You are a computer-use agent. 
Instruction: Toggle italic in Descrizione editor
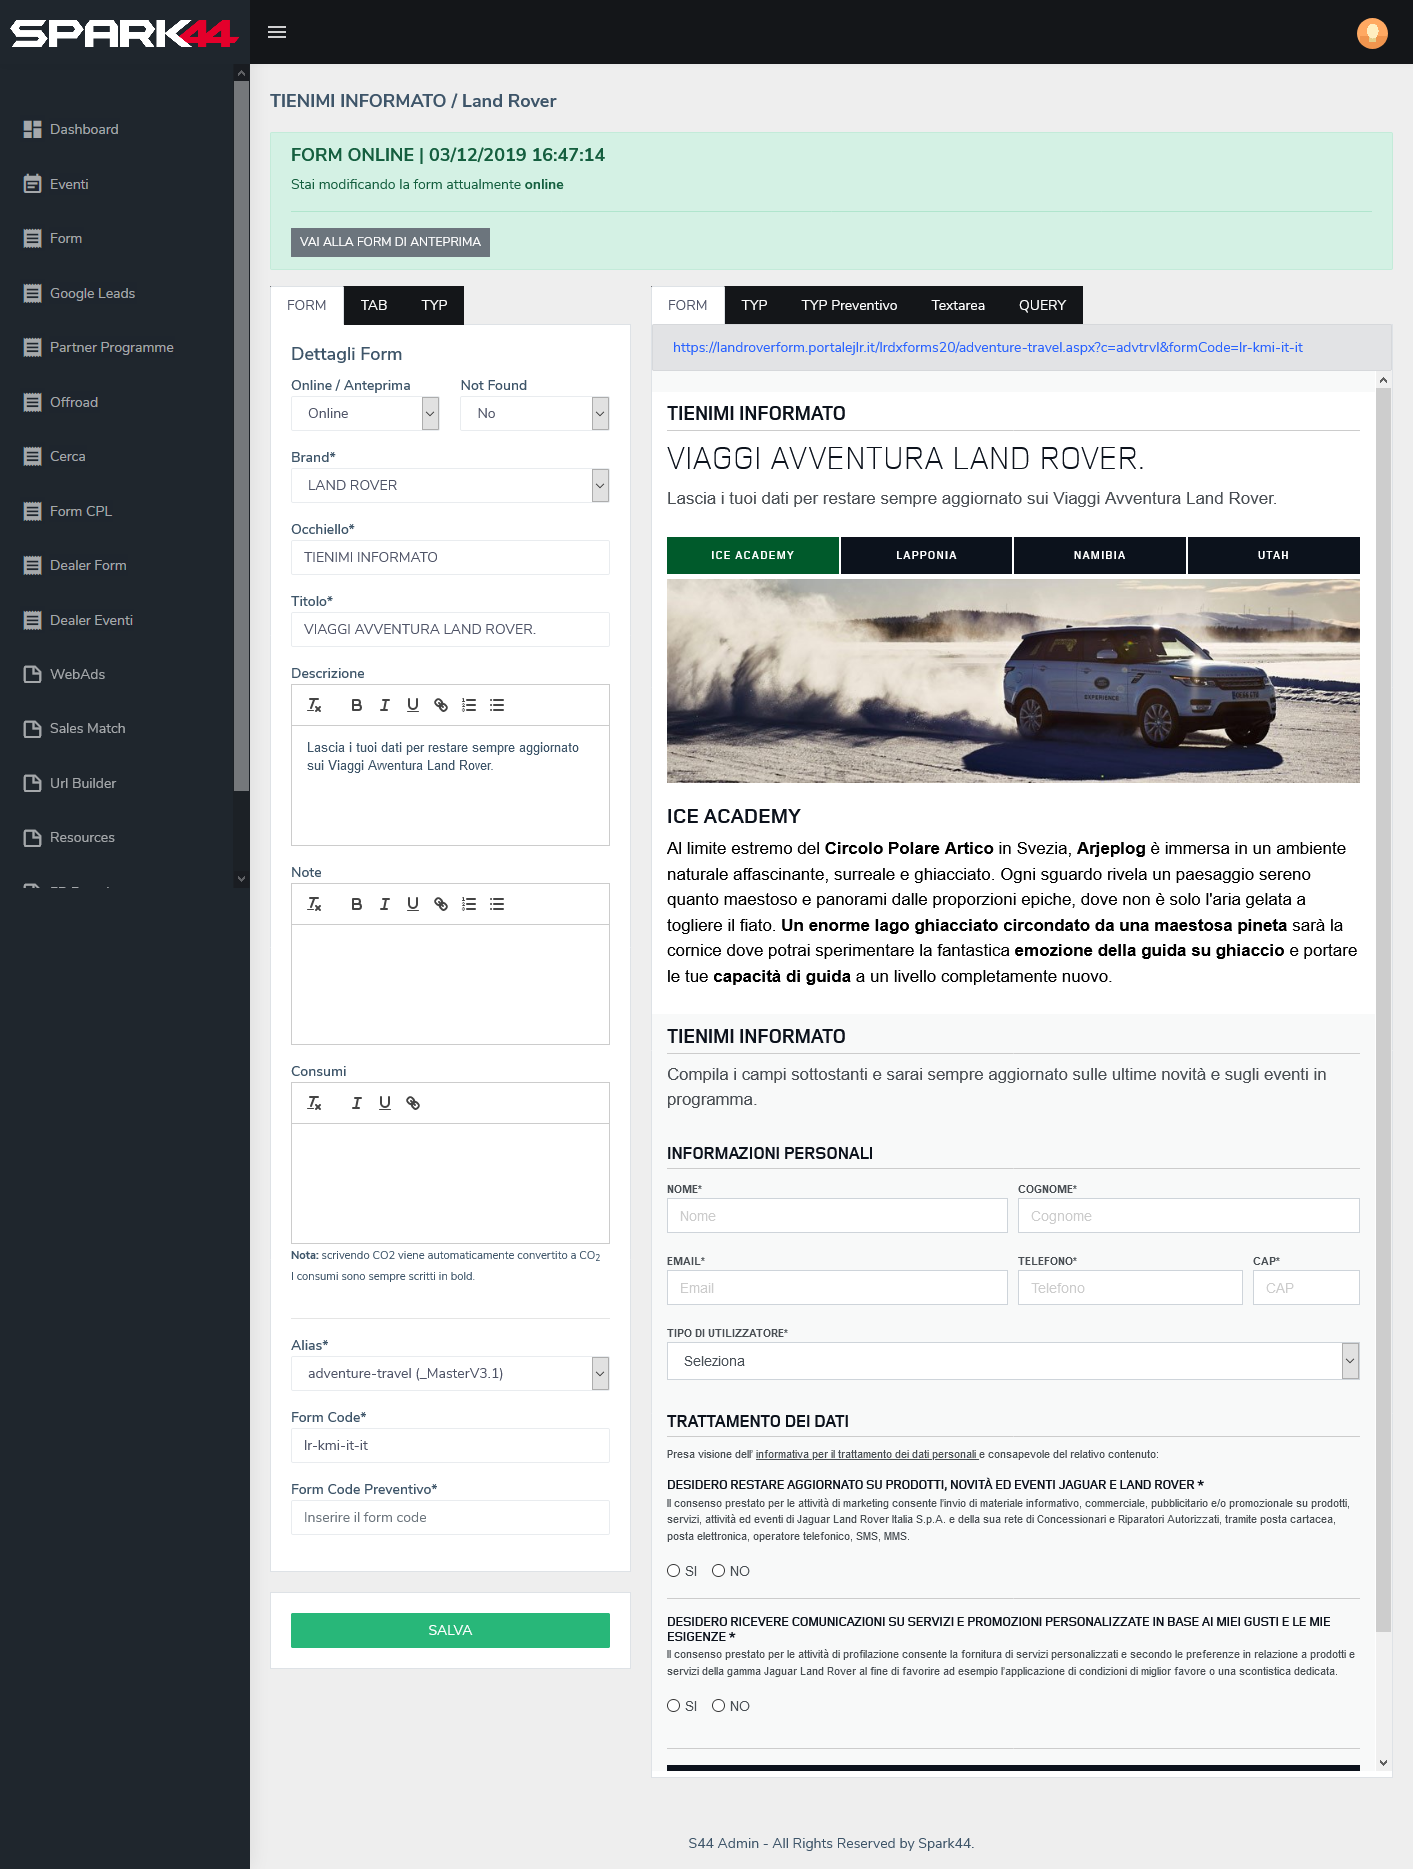(384, 705)
